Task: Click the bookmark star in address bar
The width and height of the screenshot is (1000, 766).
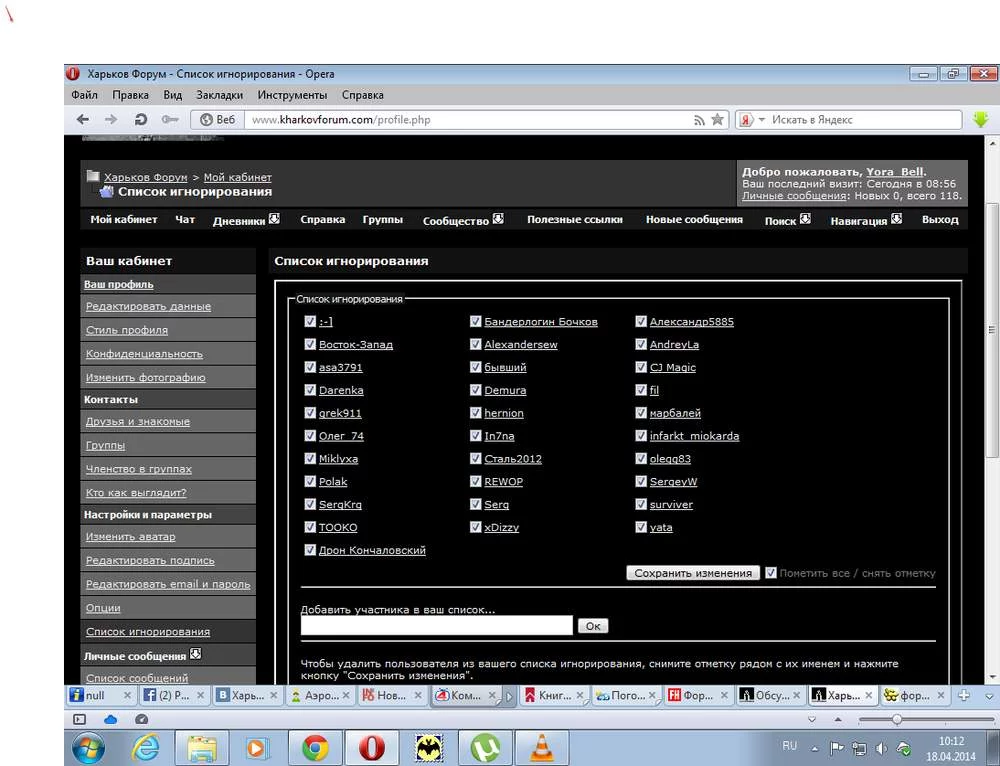Action: pos(717,119)
